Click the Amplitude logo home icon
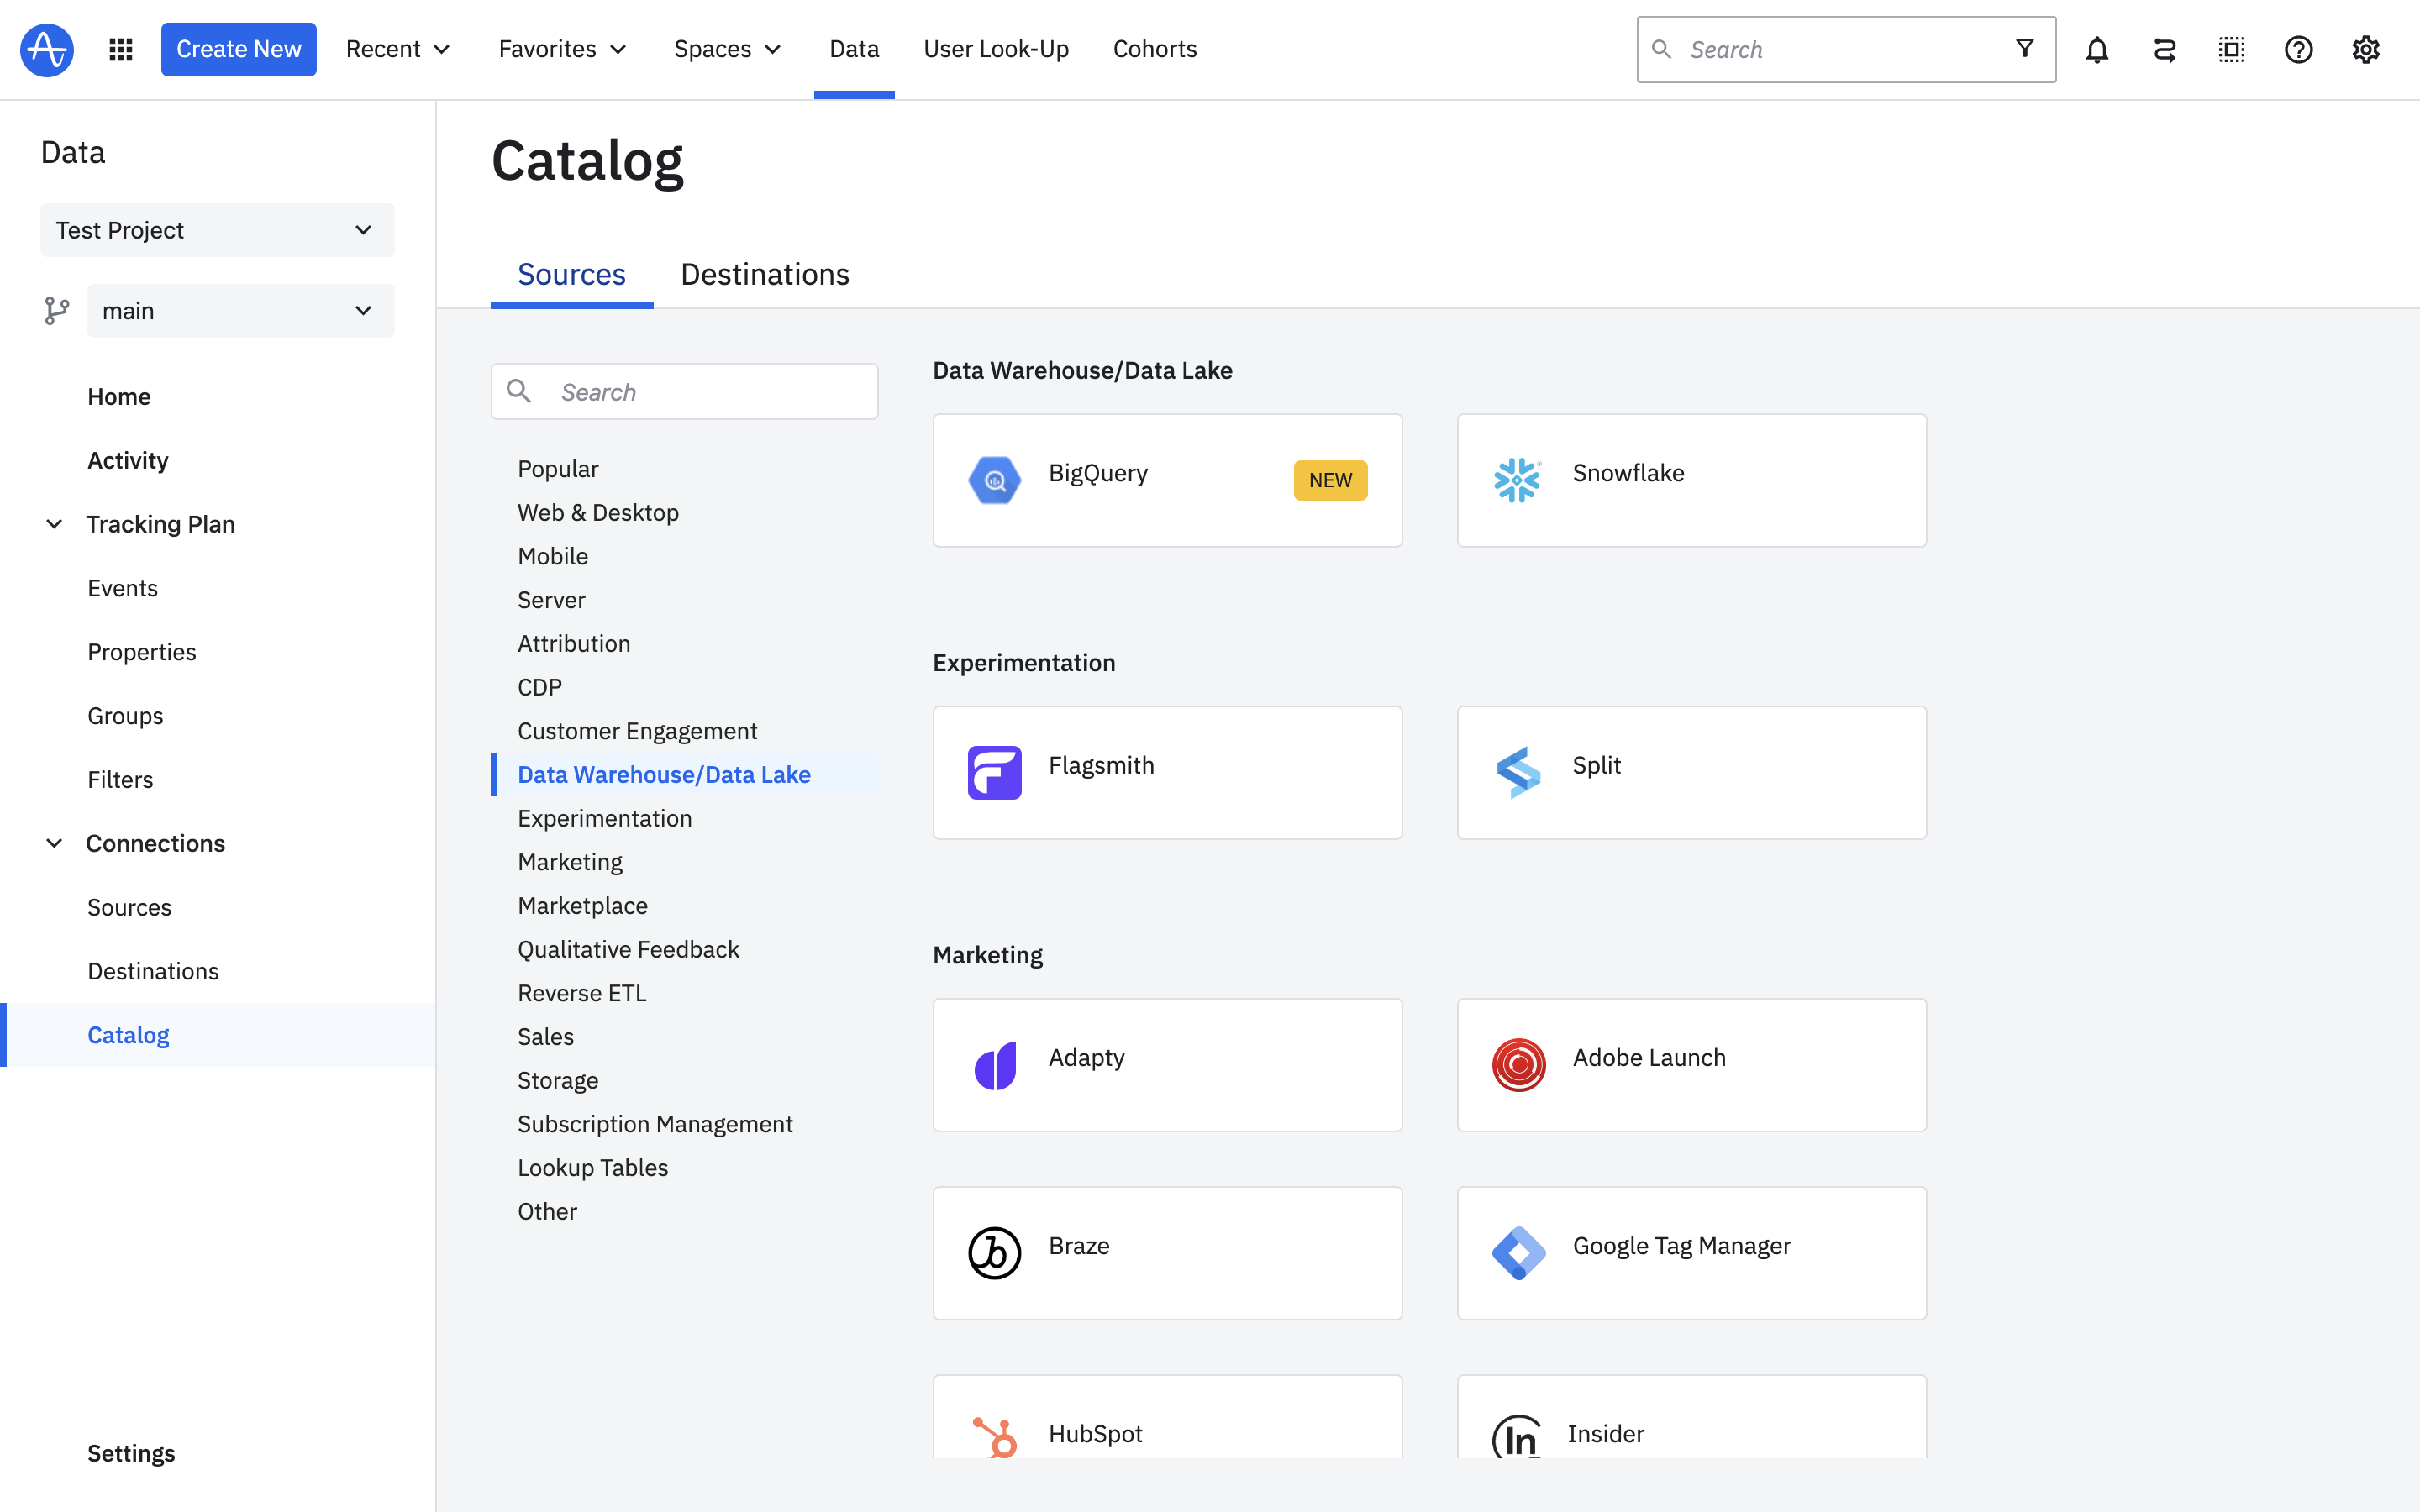2420x1512 pixels. (47, 49)
